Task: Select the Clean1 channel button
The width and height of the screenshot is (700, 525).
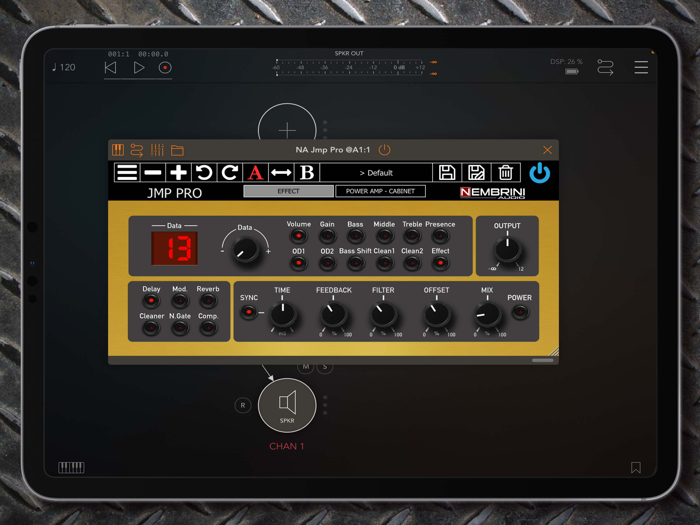Action: coord(384,263)
